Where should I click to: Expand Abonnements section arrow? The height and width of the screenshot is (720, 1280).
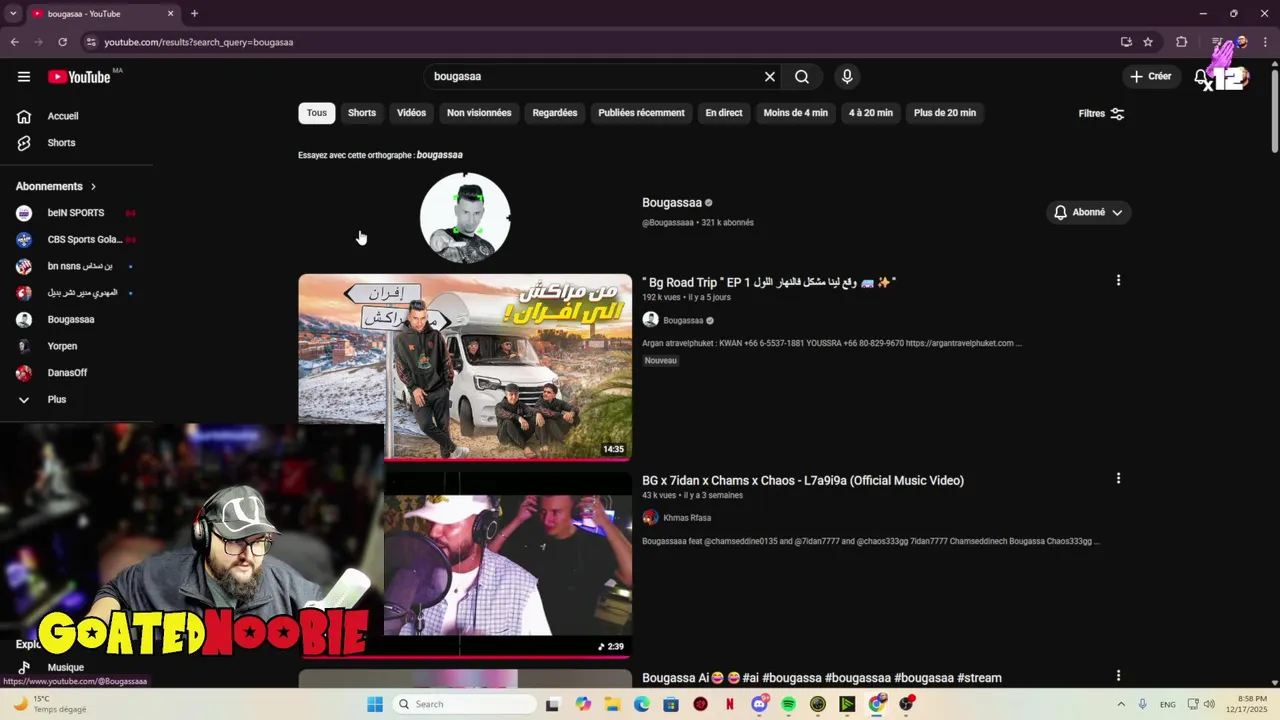point(93,187)
